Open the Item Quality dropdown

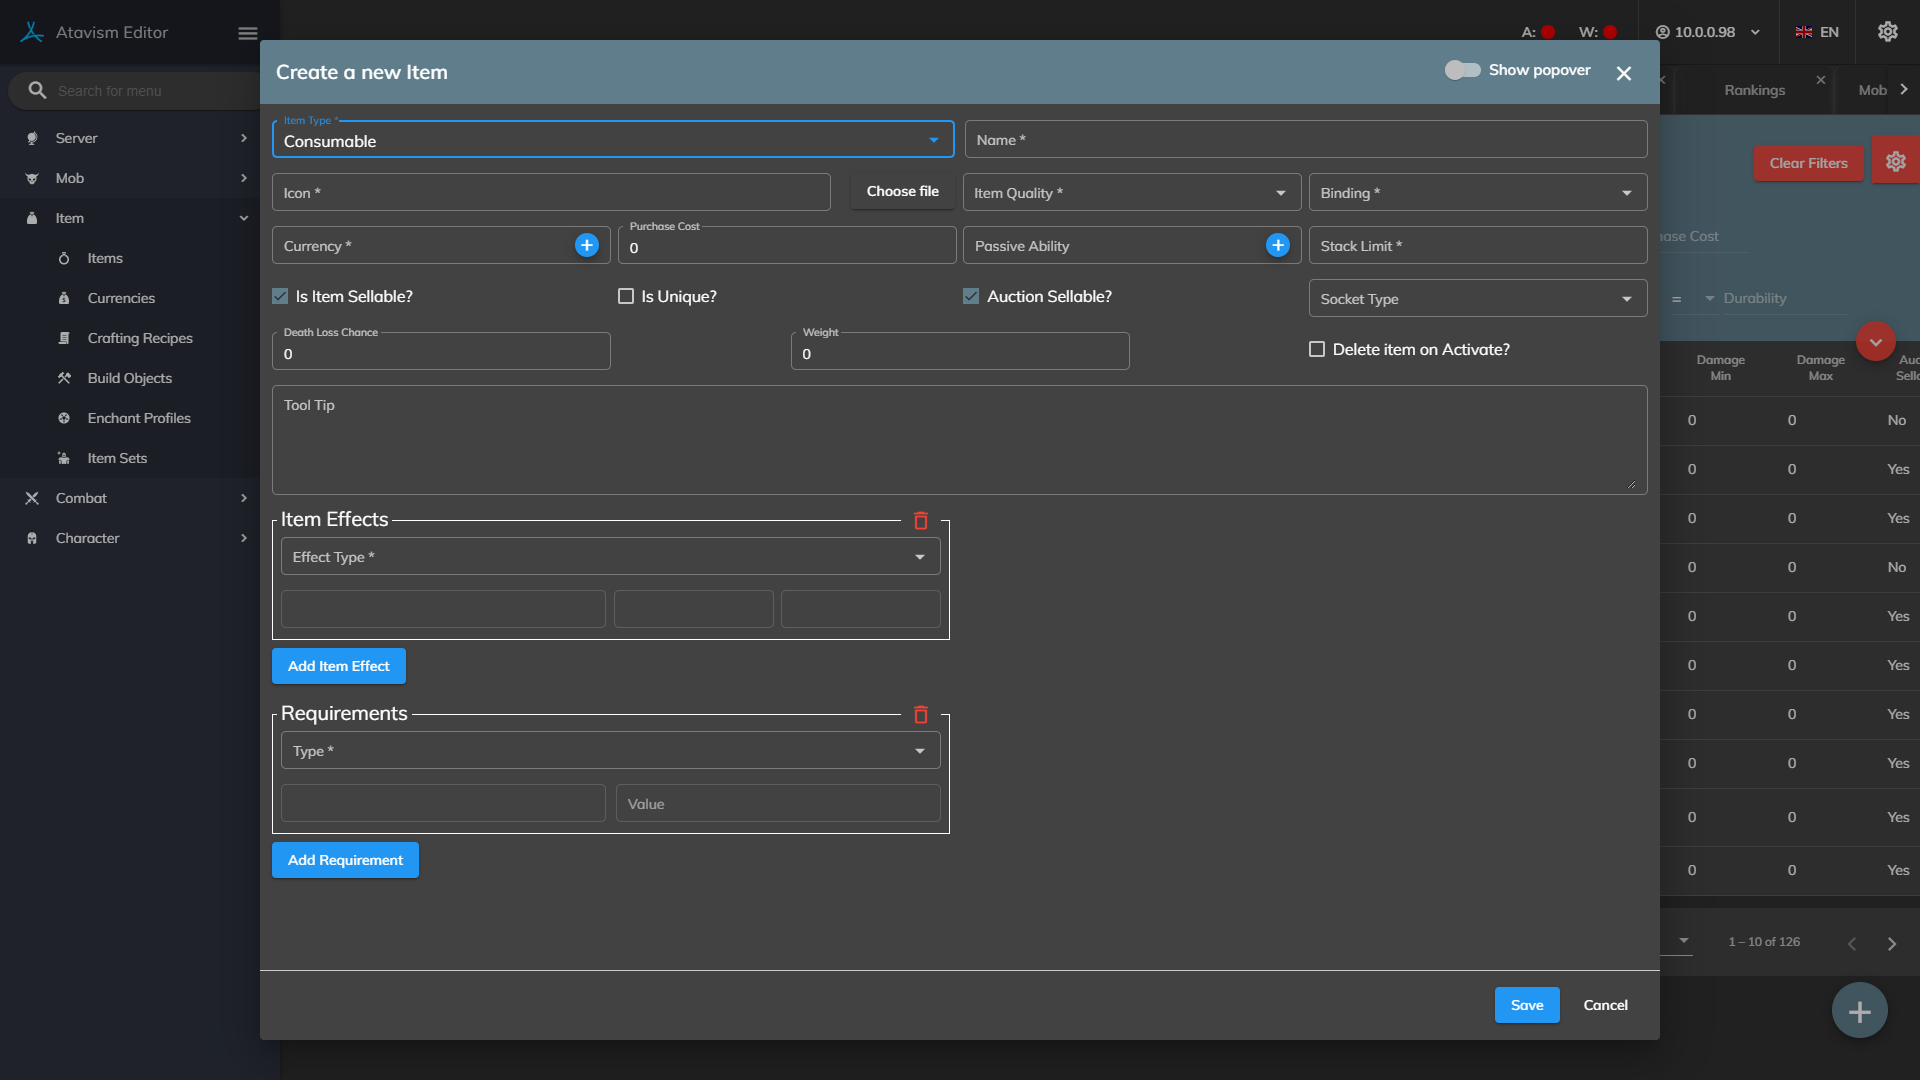[1131, 192]
